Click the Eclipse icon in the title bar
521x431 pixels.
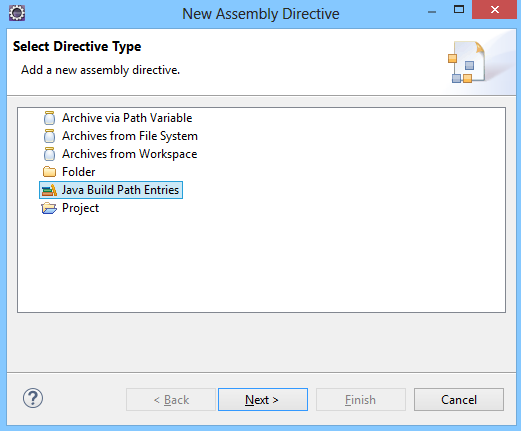(17, 13)
